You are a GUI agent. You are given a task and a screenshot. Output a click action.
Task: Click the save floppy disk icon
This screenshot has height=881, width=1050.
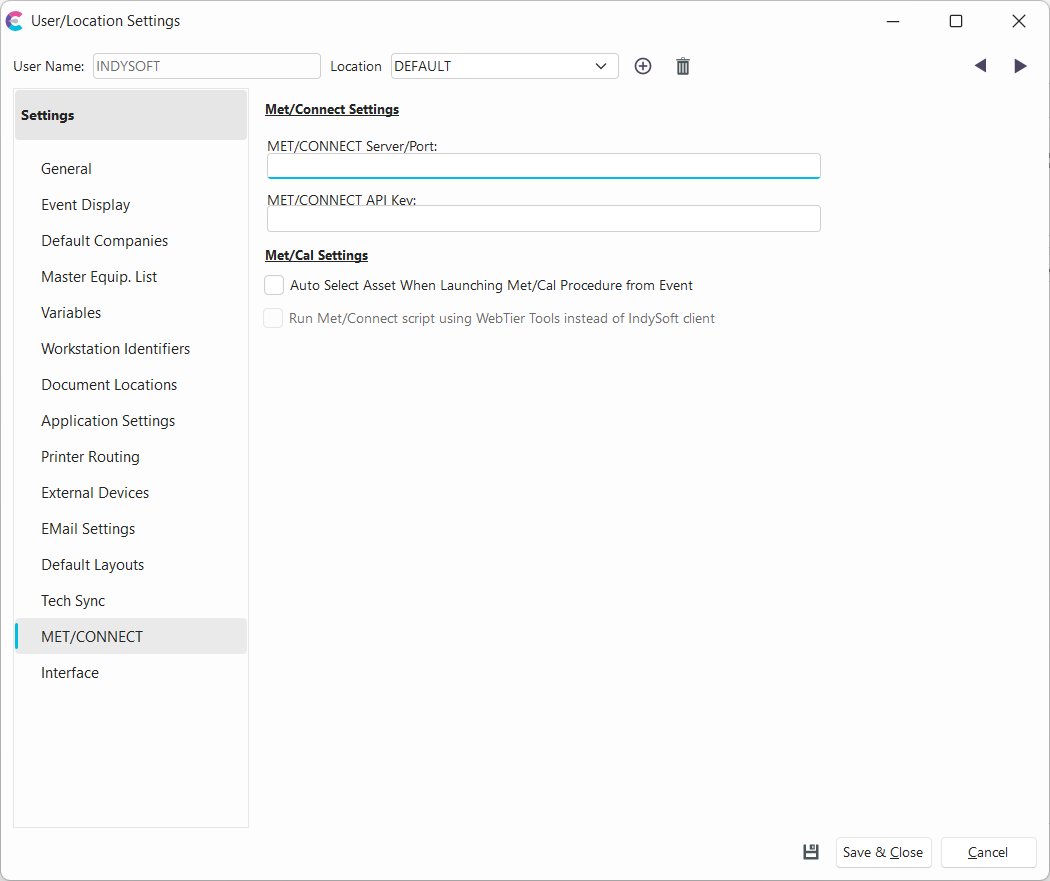tap(811, 852)
